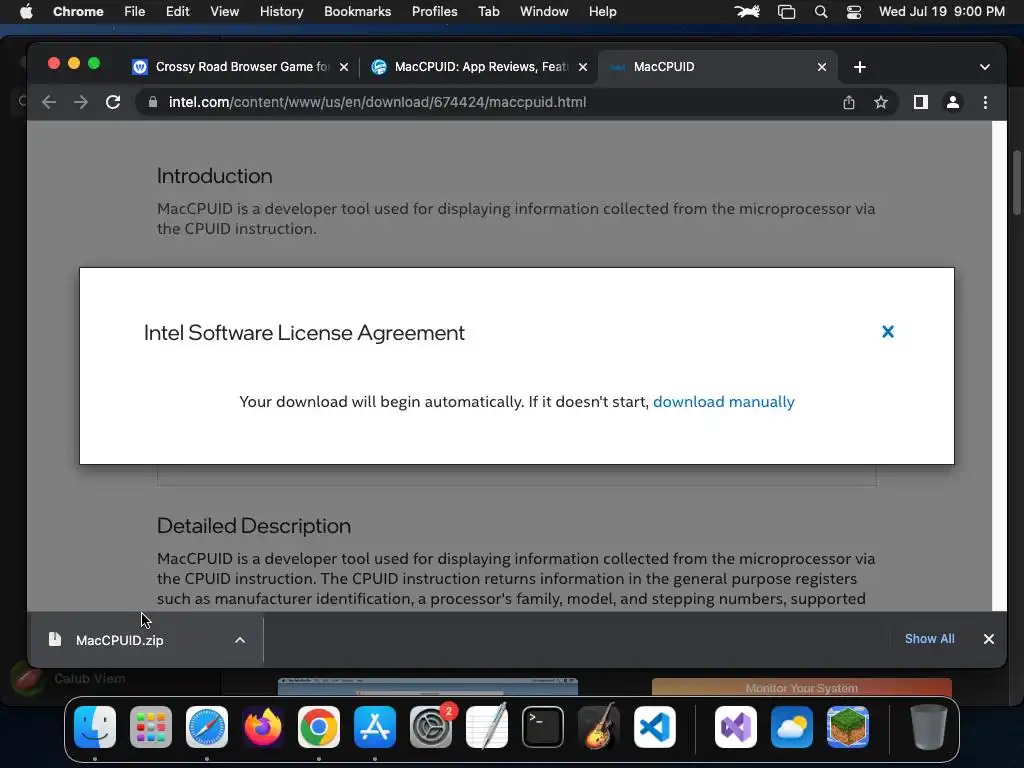Open TextEdit from the Dock
Screen dimensions: 1024x768
(x=487, y=728)
